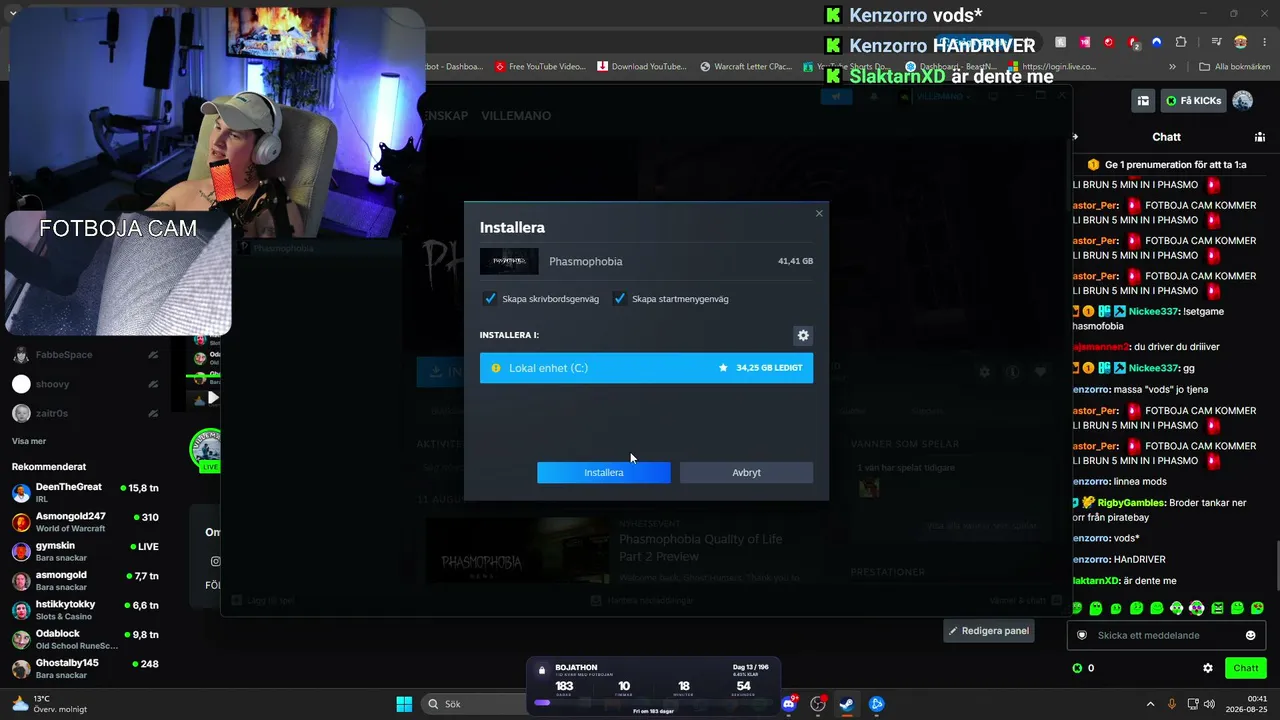The width and height of the screenshot is (1280, 720).
Task: Select the 'Lokal enhet (C:)' install drive
Action: coord(646,368)
